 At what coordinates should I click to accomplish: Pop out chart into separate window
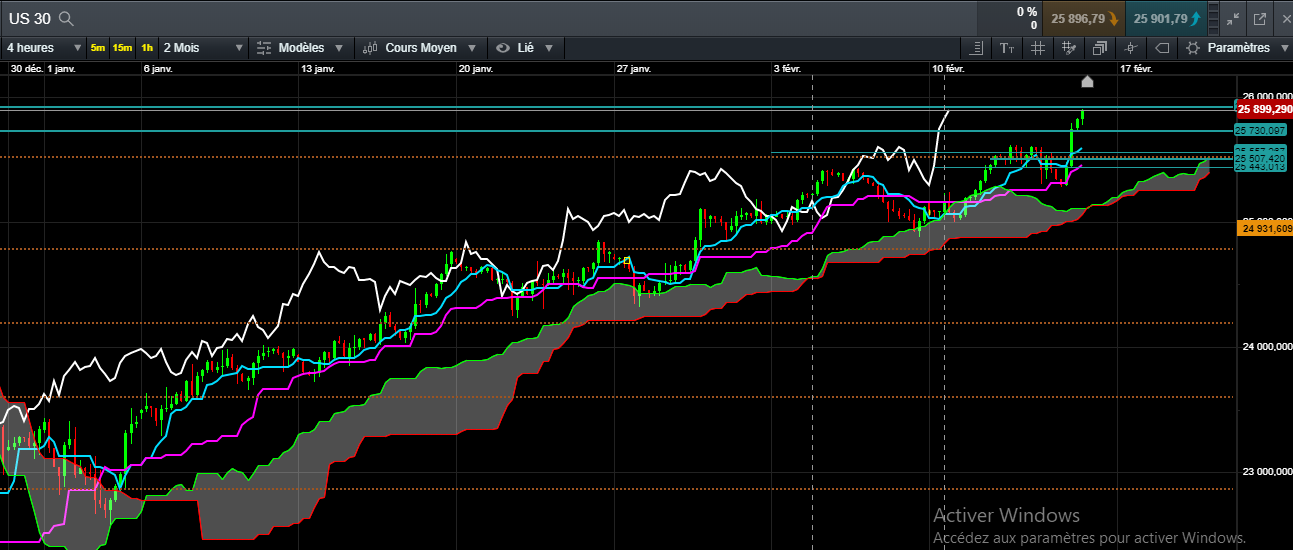pyautogui.click(x=1259, y=18)
